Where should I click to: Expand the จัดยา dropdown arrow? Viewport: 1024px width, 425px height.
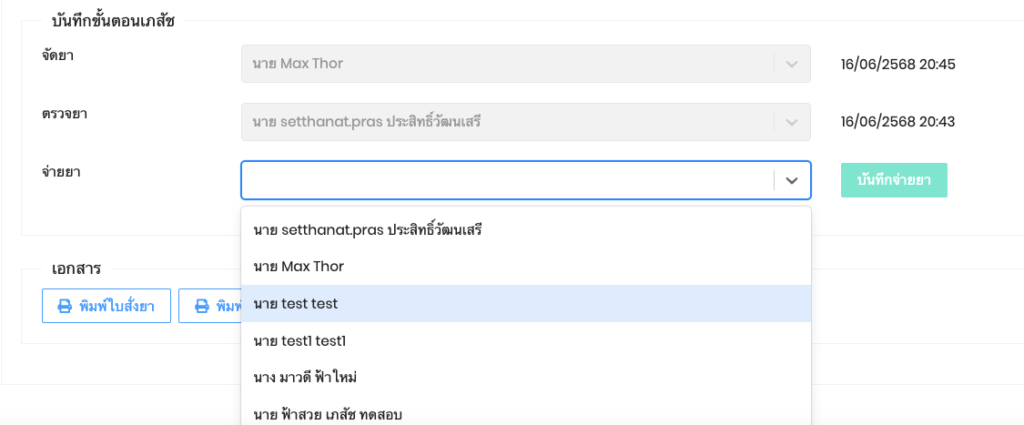click(792, 64)
